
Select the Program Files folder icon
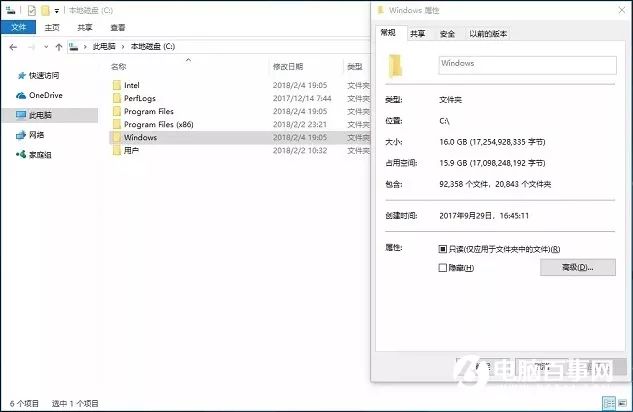(117, 111)
